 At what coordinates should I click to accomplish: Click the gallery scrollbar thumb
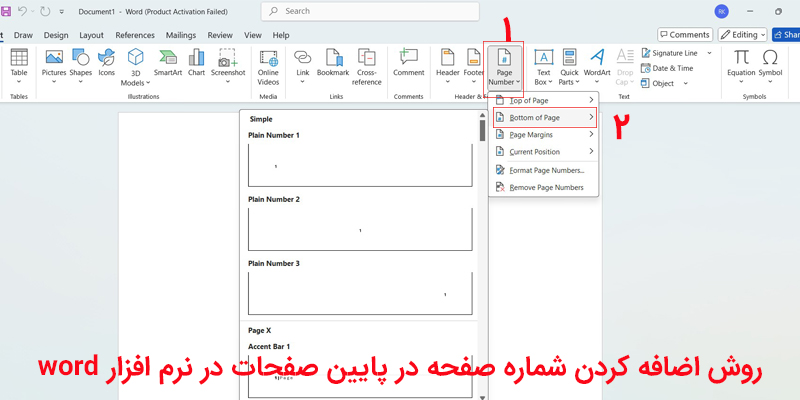coord(482,130)
